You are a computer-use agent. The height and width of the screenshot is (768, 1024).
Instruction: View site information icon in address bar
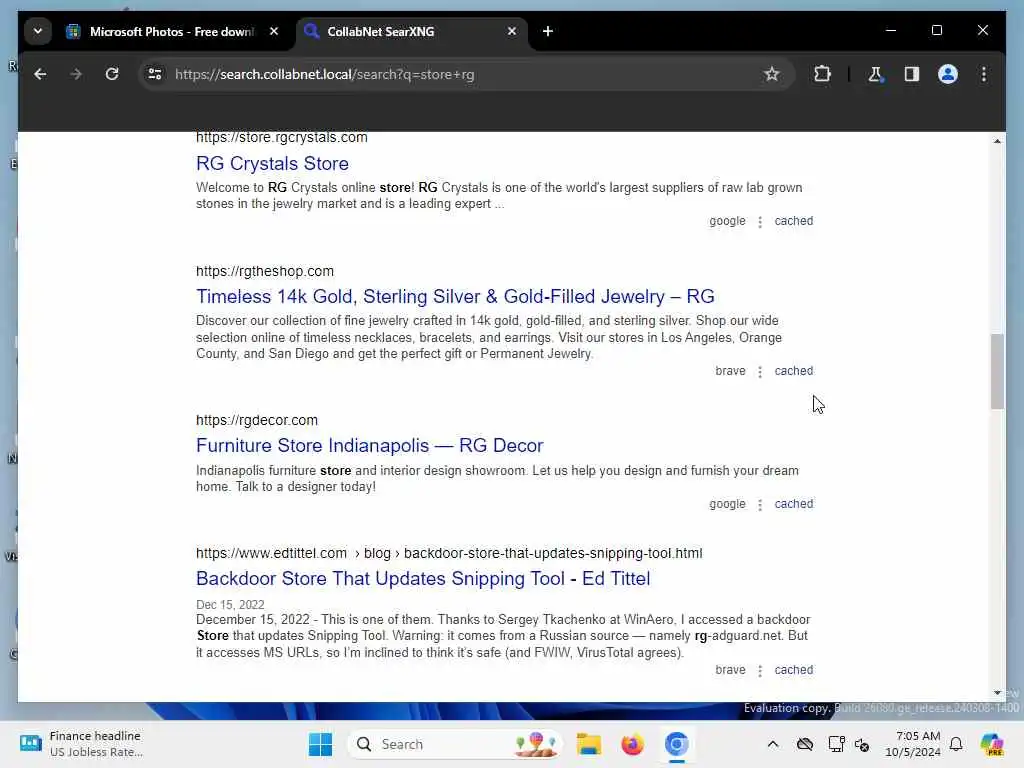pos(155,74)
